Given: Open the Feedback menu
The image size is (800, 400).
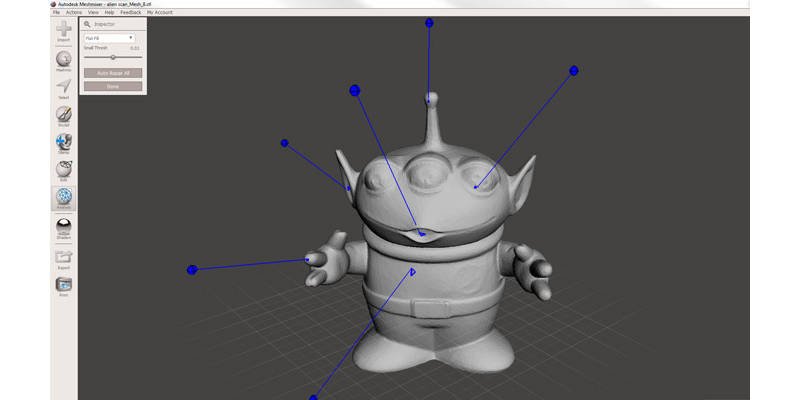Looking at the screenshot, I should pyautogui.click(x=131, y=12).
